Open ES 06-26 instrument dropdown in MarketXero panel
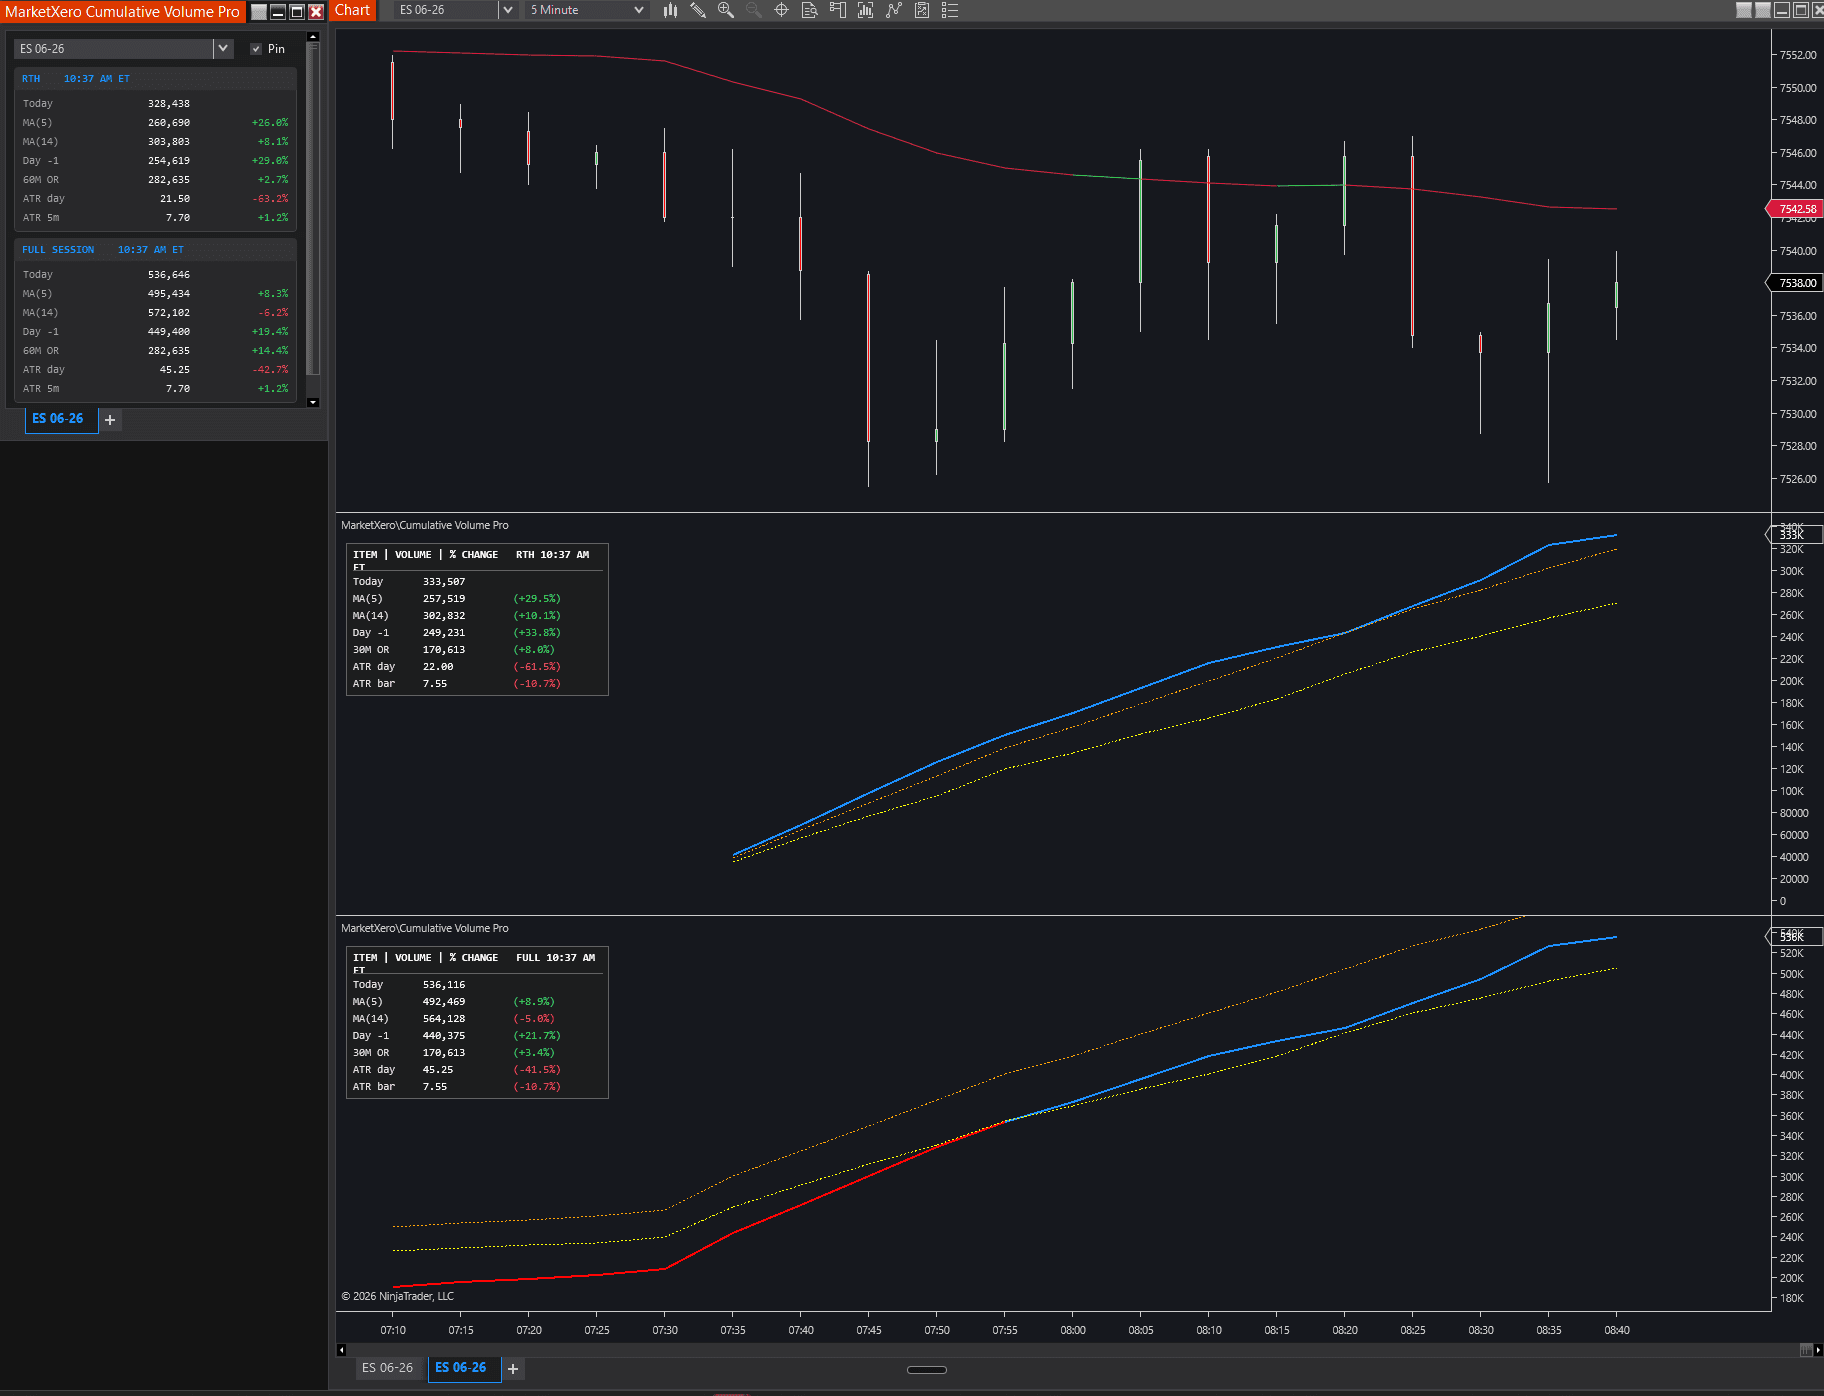1824x1396 pixels. 223,48
